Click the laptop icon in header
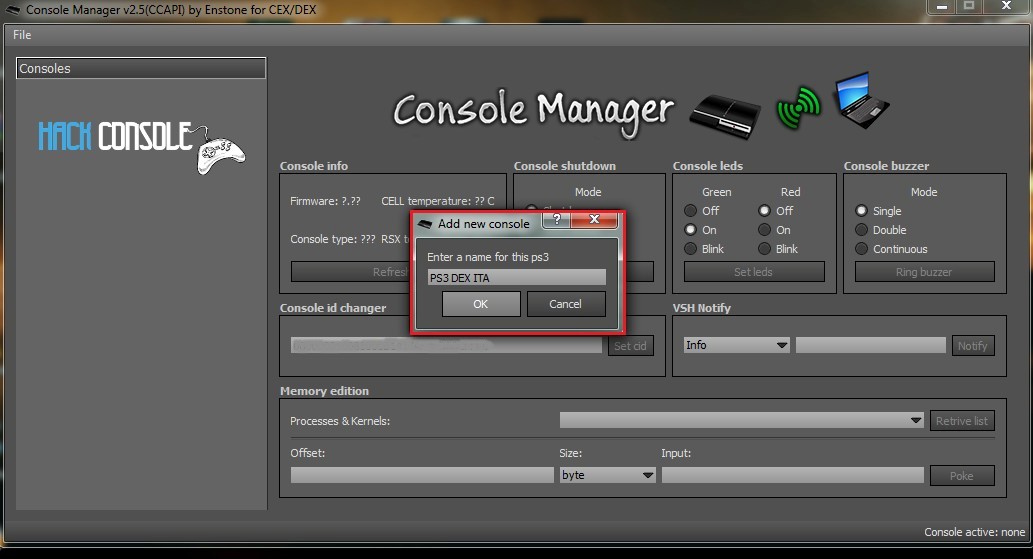Image resolution: width=1033 pixels, height=559 pixels. tap(862, 100)
